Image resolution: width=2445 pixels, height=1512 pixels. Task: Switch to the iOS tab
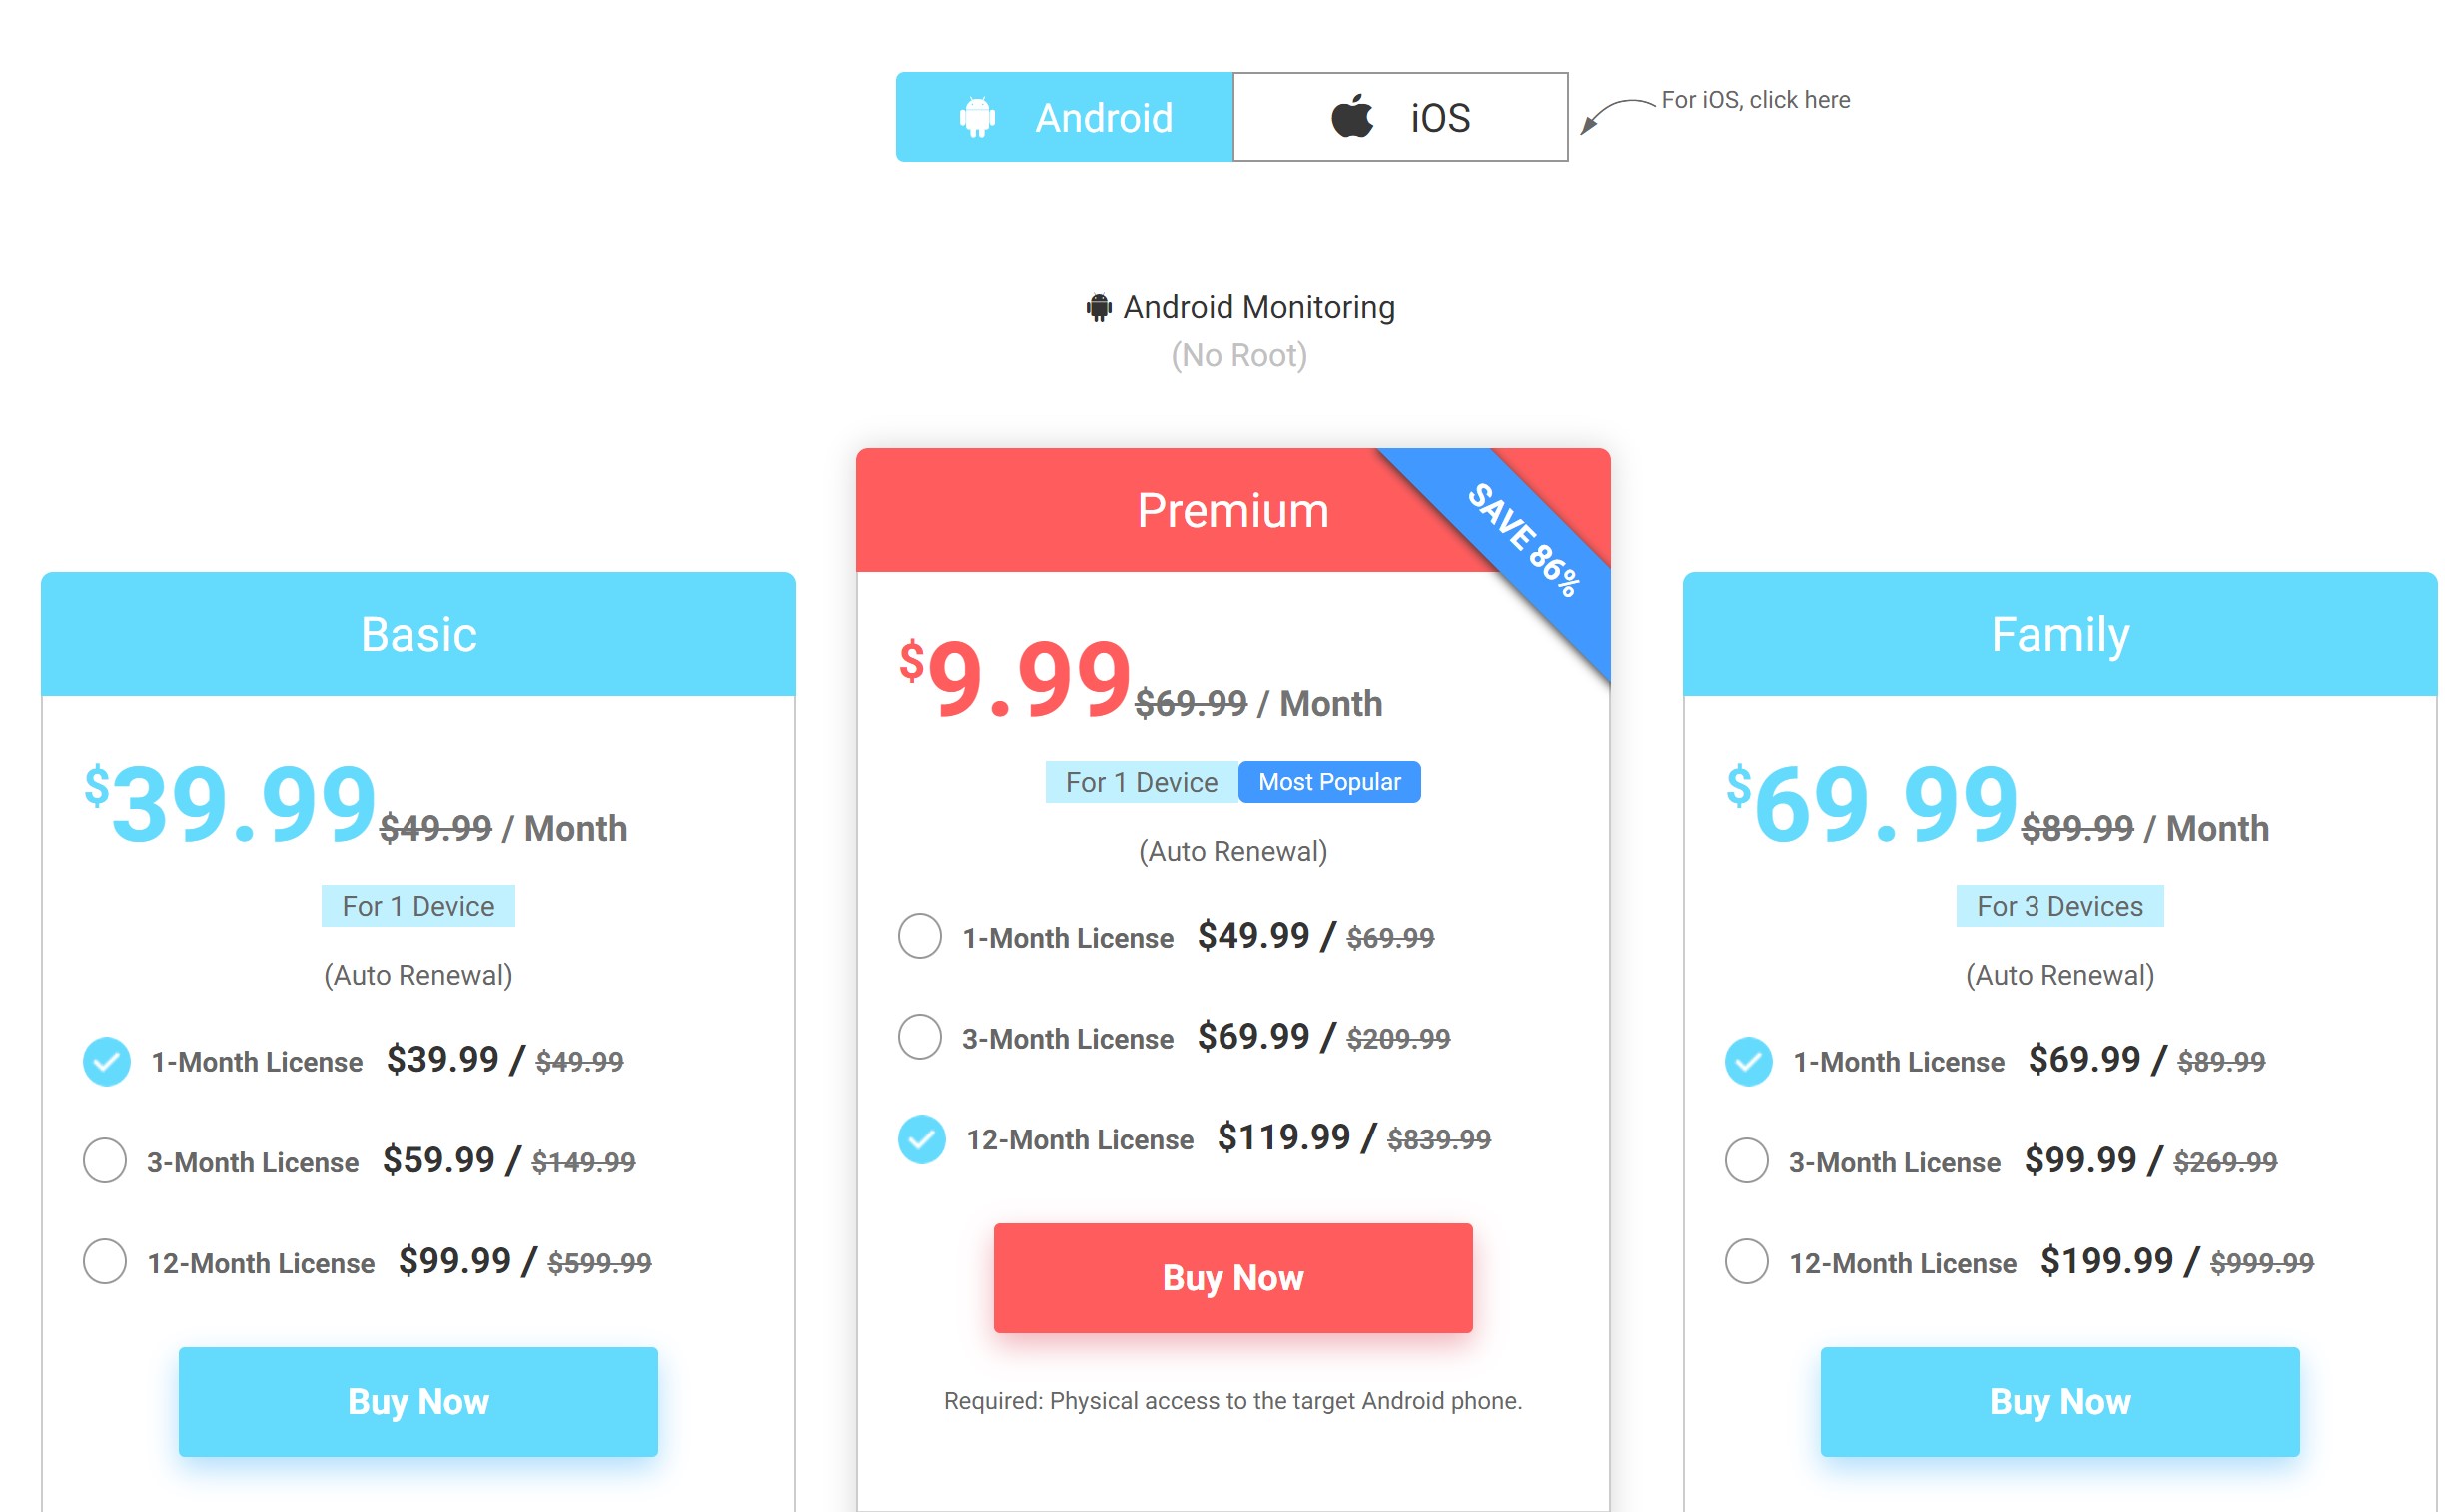pos(1400,117)
